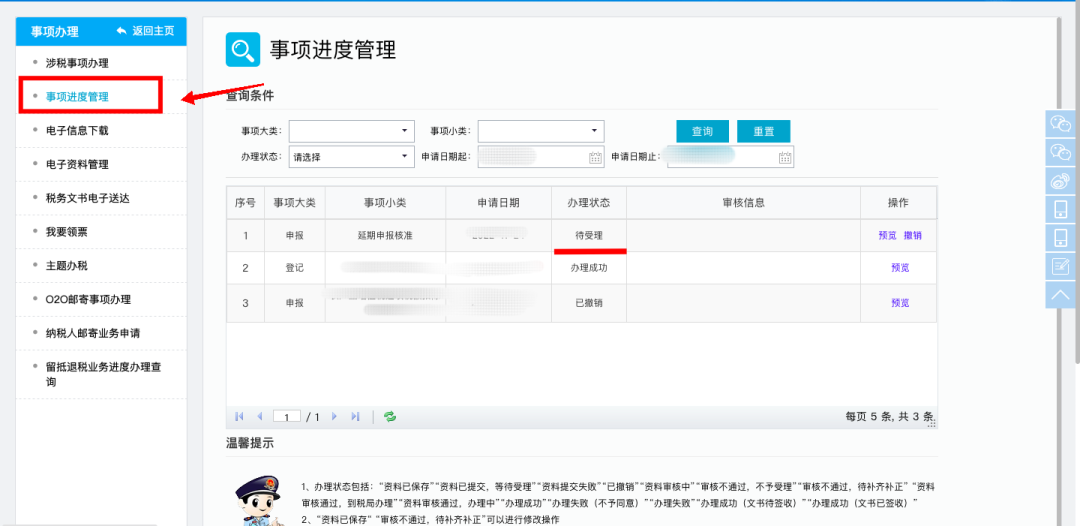
Task: Click the 办理状态 column header
Action: tap(589, 202)
